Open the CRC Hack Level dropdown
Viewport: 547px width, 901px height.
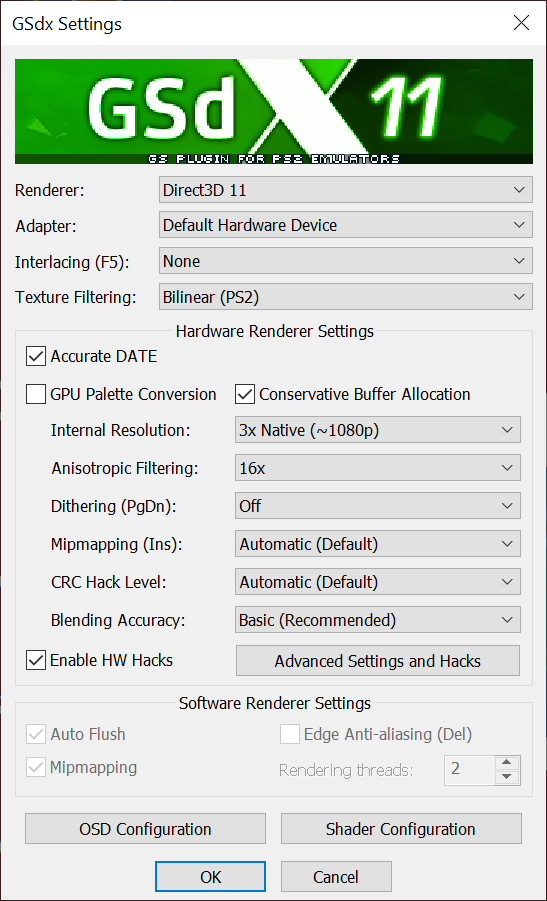tap(378, 582)
